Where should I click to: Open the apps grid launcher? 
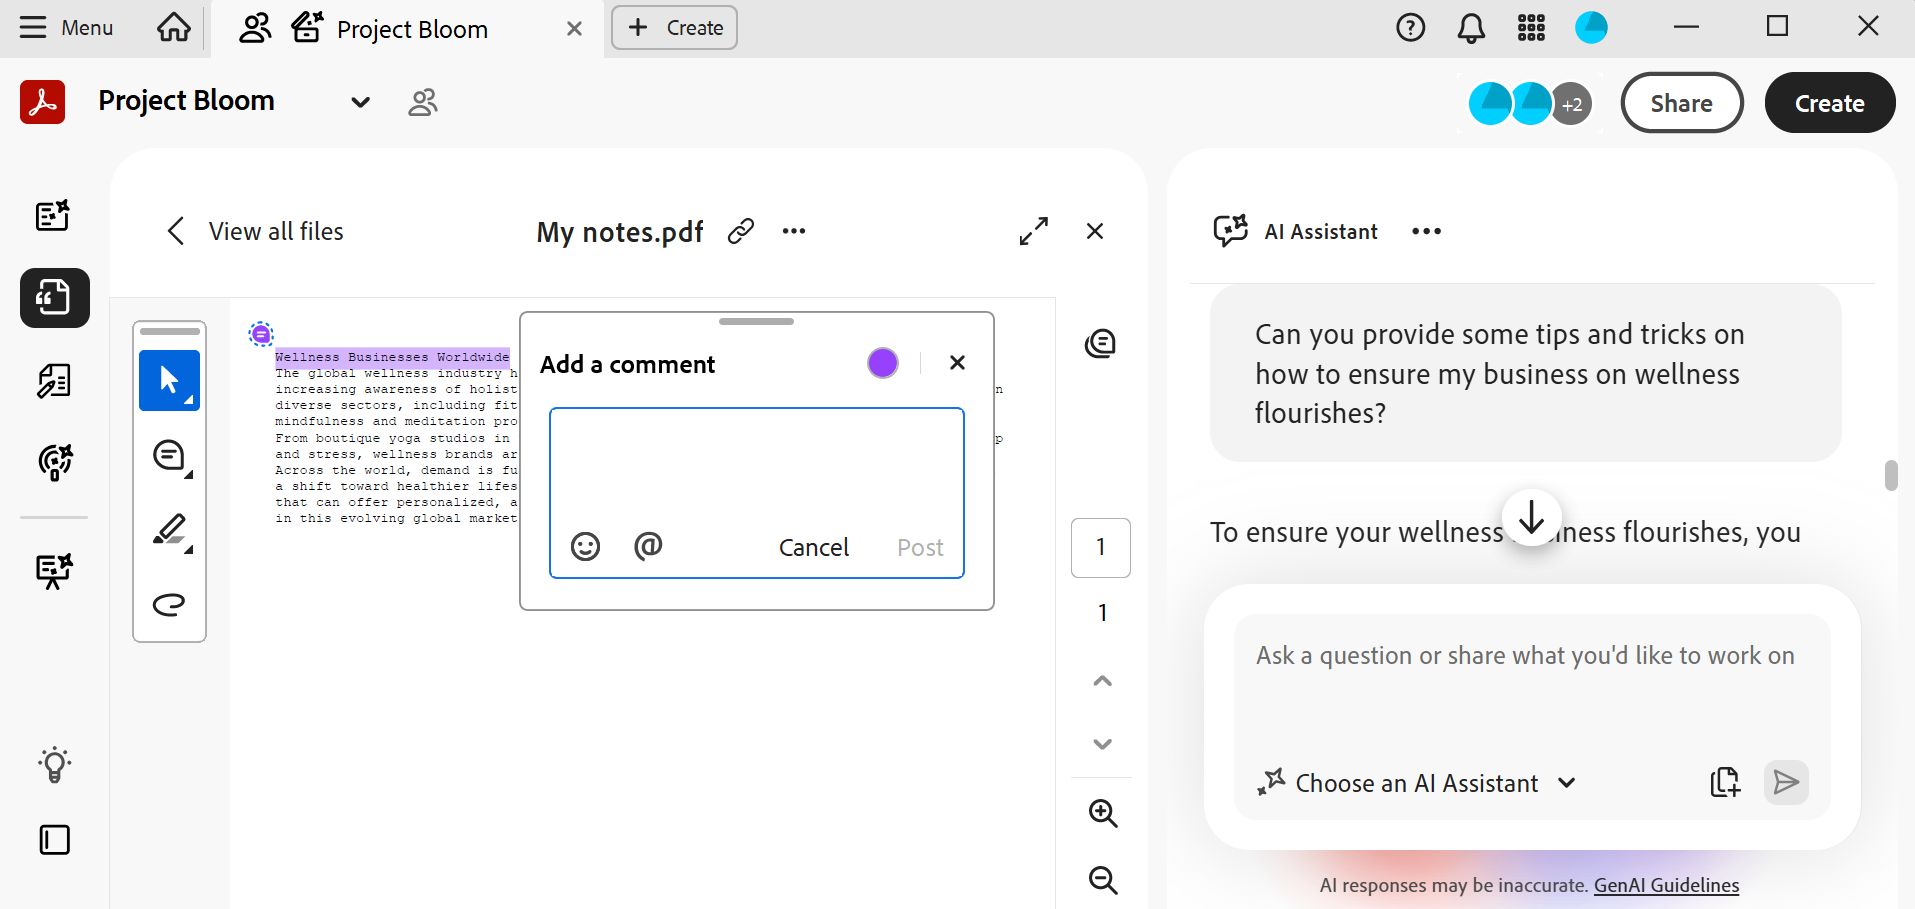pos(1531,28)
